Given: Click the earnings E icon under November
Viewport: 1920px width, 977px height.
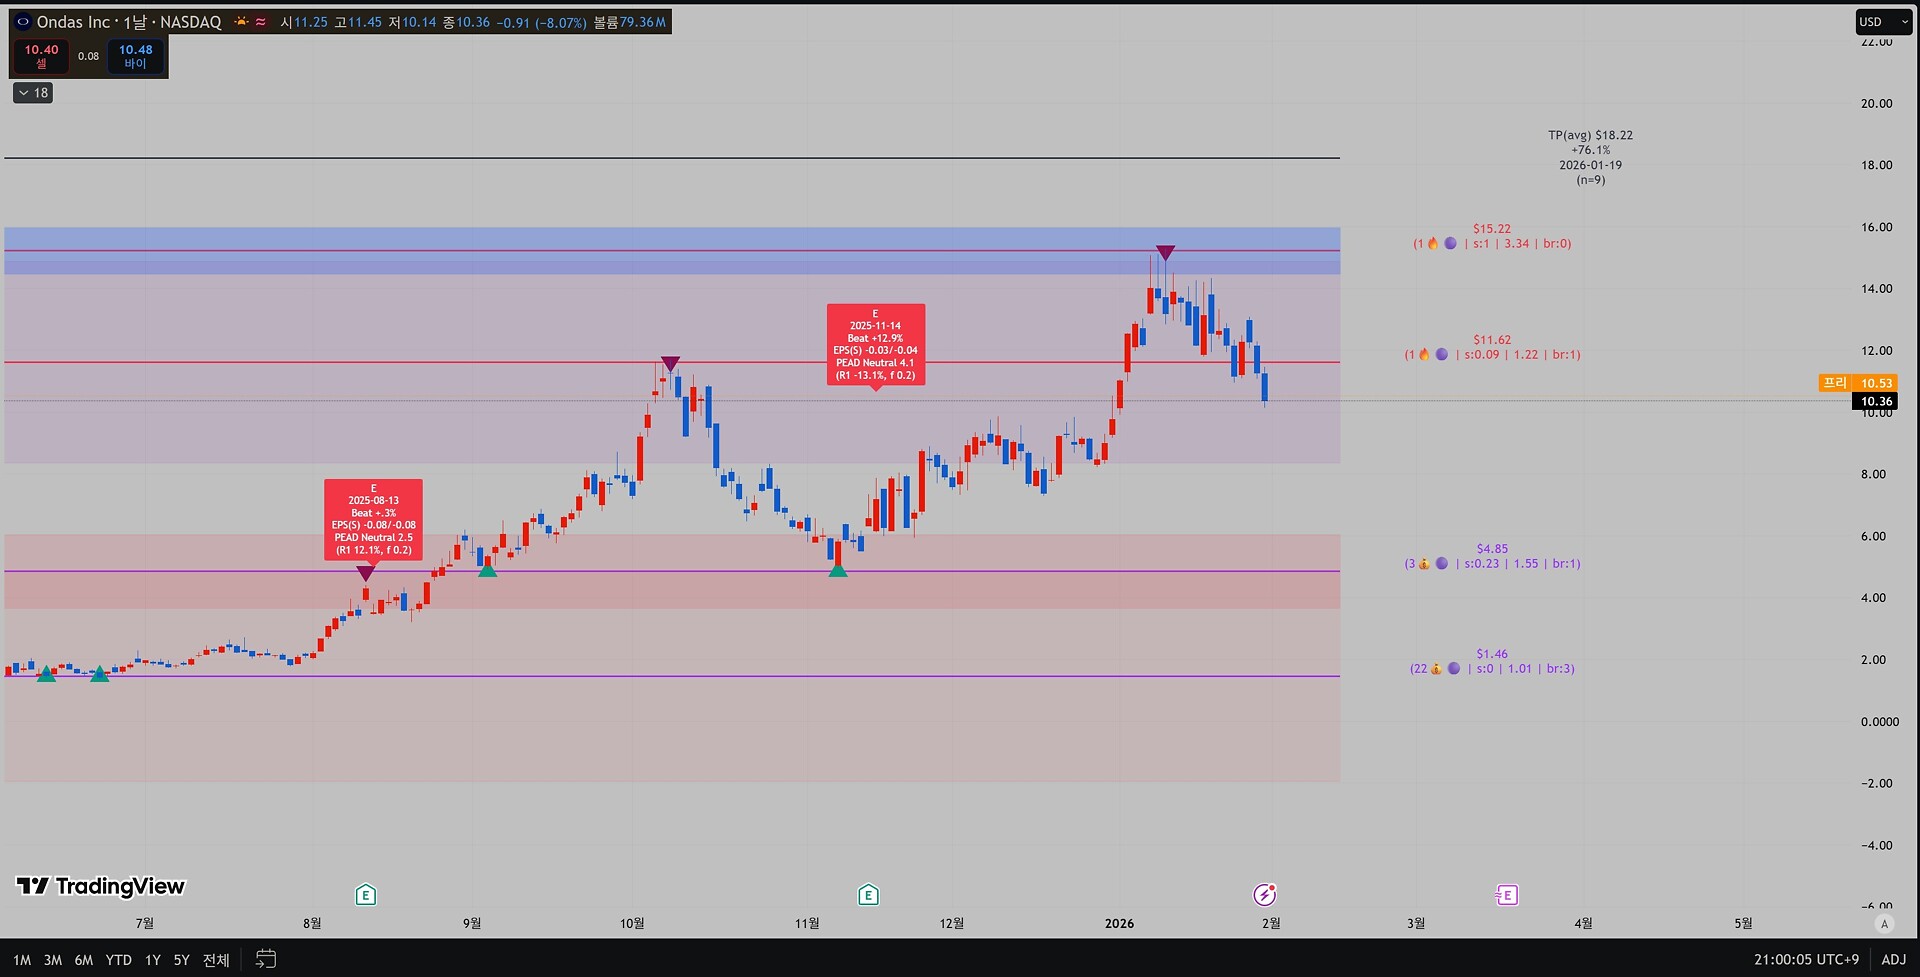Looking at the screenshot, I should click(868, 895).
